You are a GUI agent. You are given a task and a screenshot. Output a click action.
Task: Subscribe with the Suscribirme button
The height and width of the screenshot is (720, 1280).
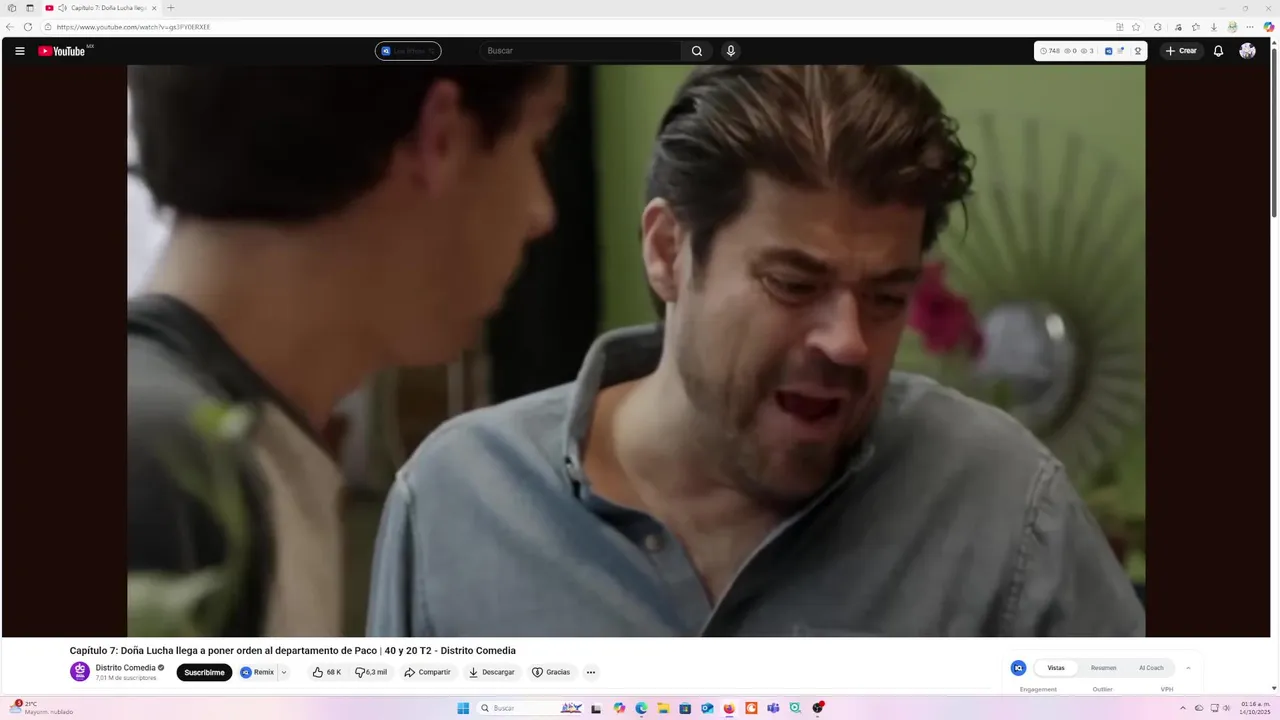tap(204, 672)
